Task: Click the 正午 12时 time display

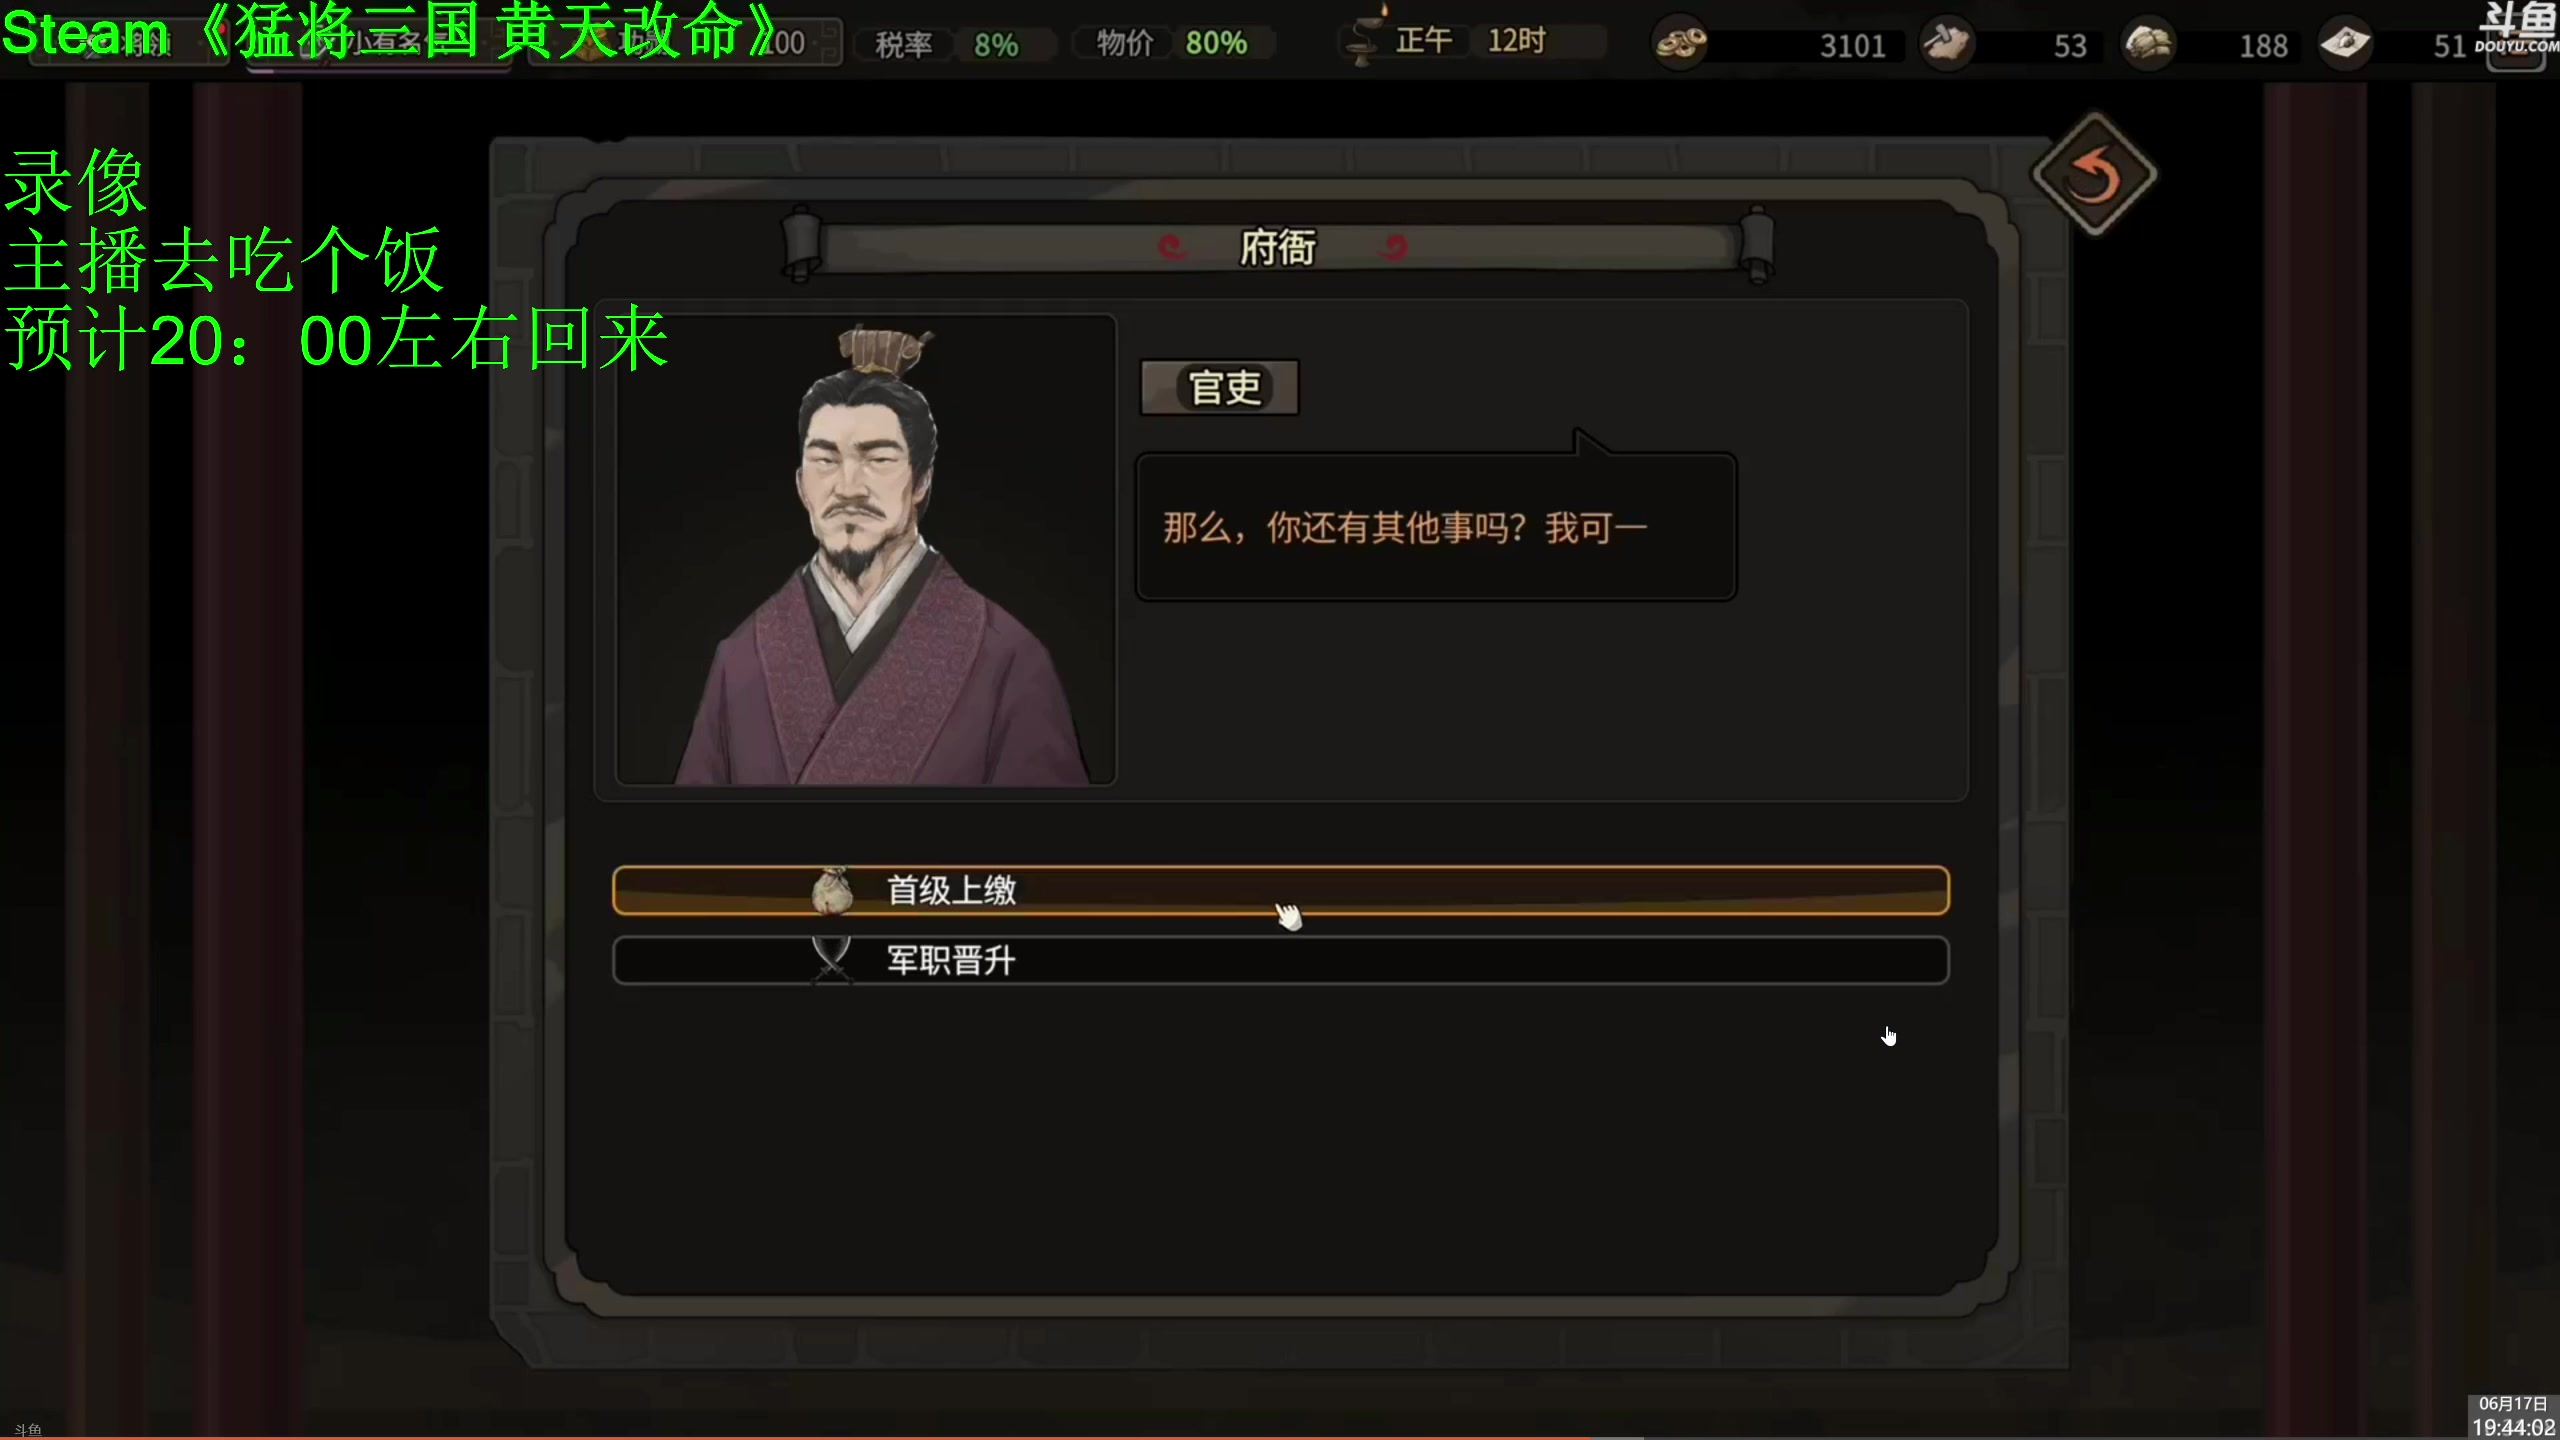Action: click(1470, 41)
